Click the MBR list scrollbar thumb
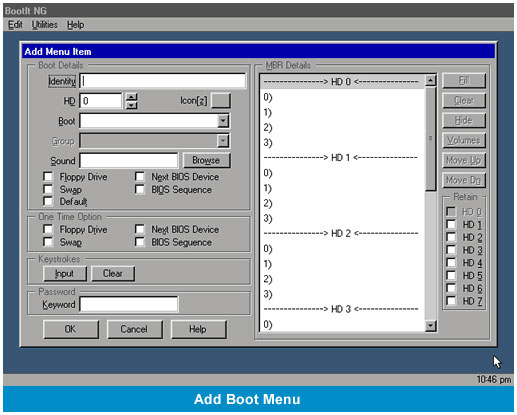Viewport: 517px width, 415px height. coord(431,139)
